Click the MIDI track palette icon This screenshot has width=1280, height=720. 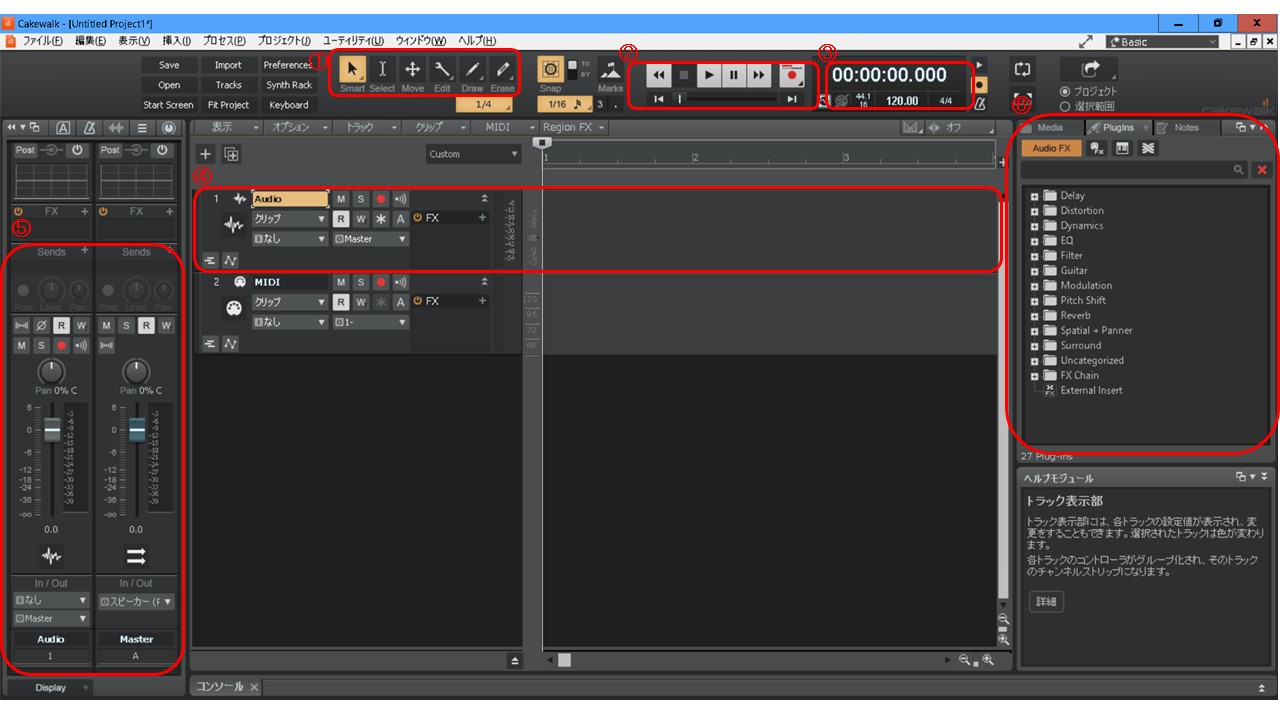[x=233, y=309]
